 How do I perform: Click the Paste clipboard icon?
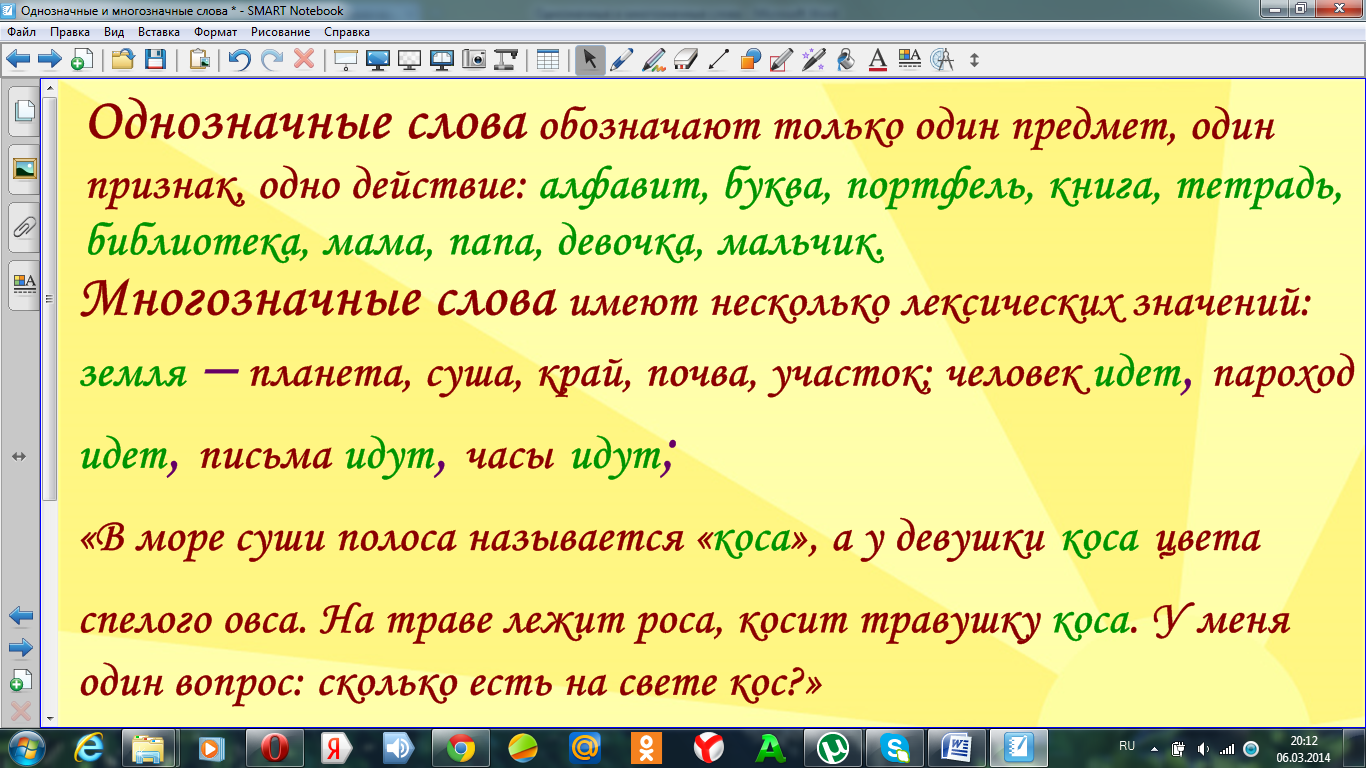199,60
